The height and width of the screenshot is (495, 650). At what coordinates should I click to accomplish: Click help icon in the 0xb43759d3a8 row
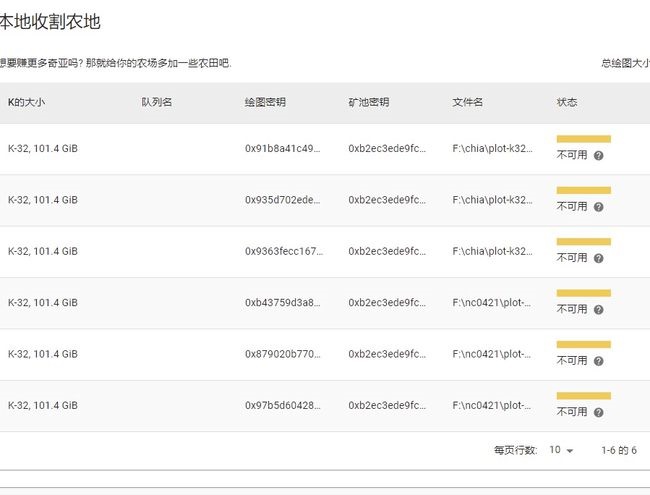pyautogui.click(x=598, y=310)
